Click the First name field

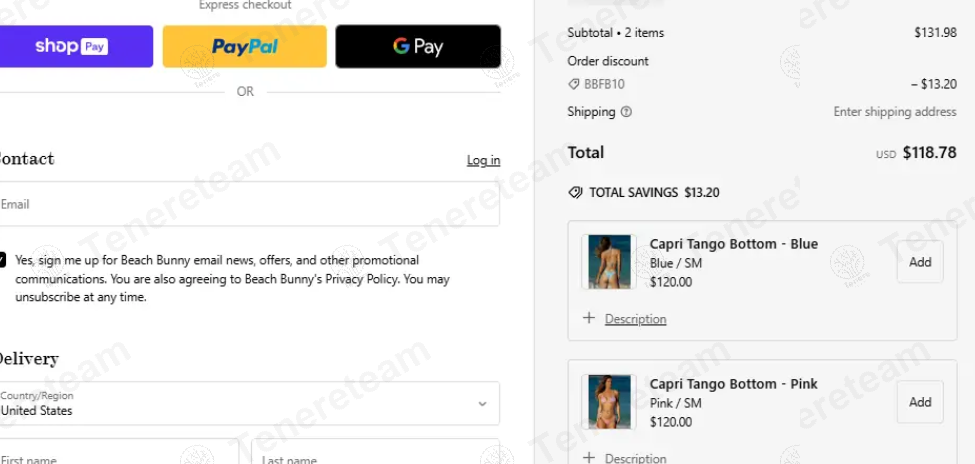[x=118, y=452]
